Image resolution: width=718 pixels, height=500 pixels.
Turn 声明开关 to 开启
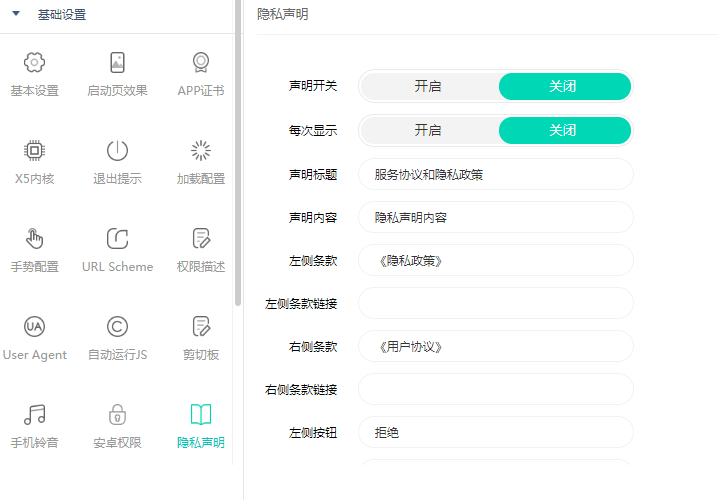click(428, 86)
